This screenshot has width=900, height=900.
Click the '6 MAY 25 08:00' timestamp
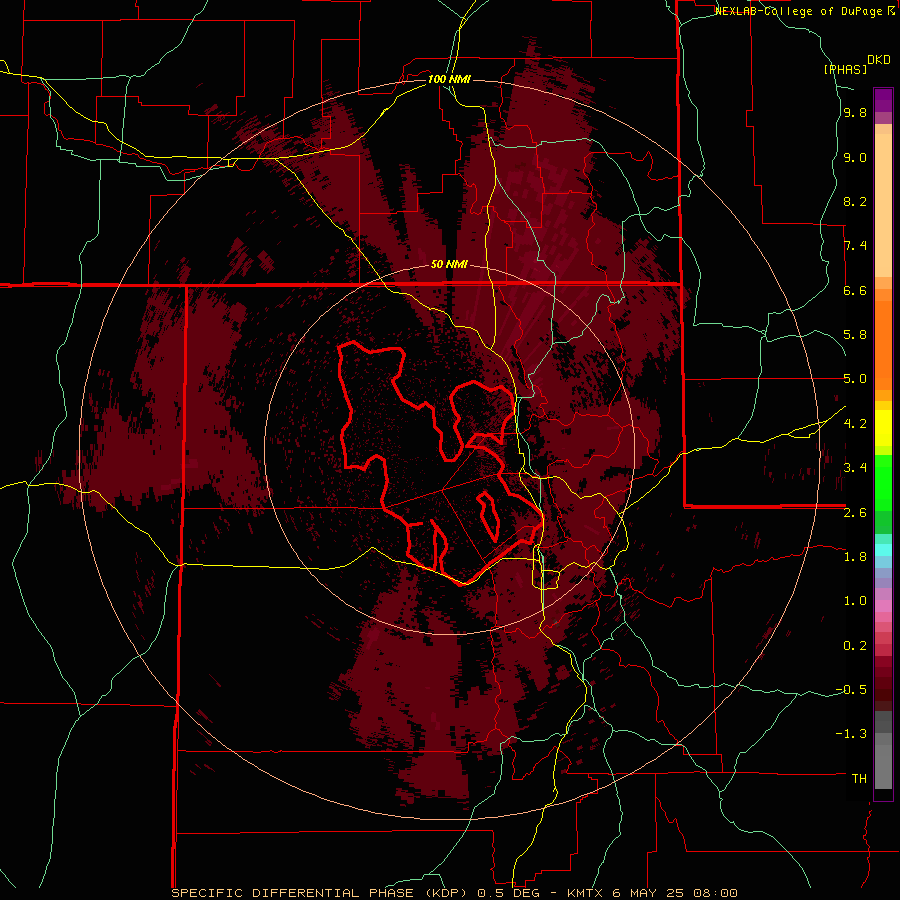pos(676,893)
